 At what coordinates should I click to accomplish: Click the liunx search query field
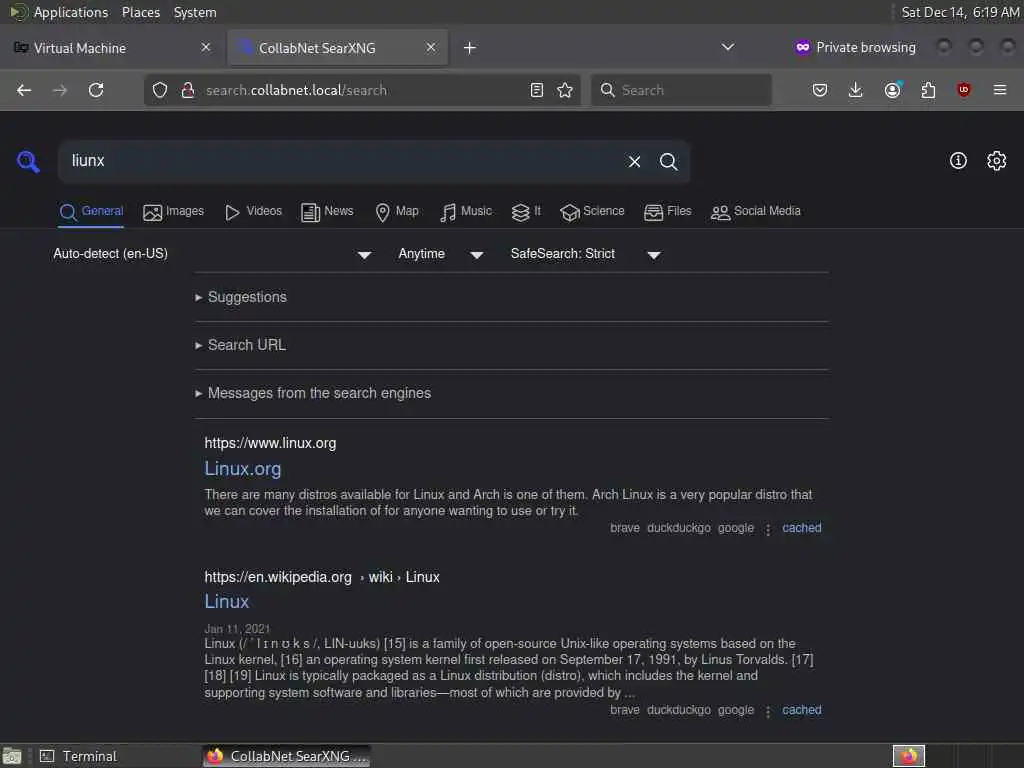point(340,161)
